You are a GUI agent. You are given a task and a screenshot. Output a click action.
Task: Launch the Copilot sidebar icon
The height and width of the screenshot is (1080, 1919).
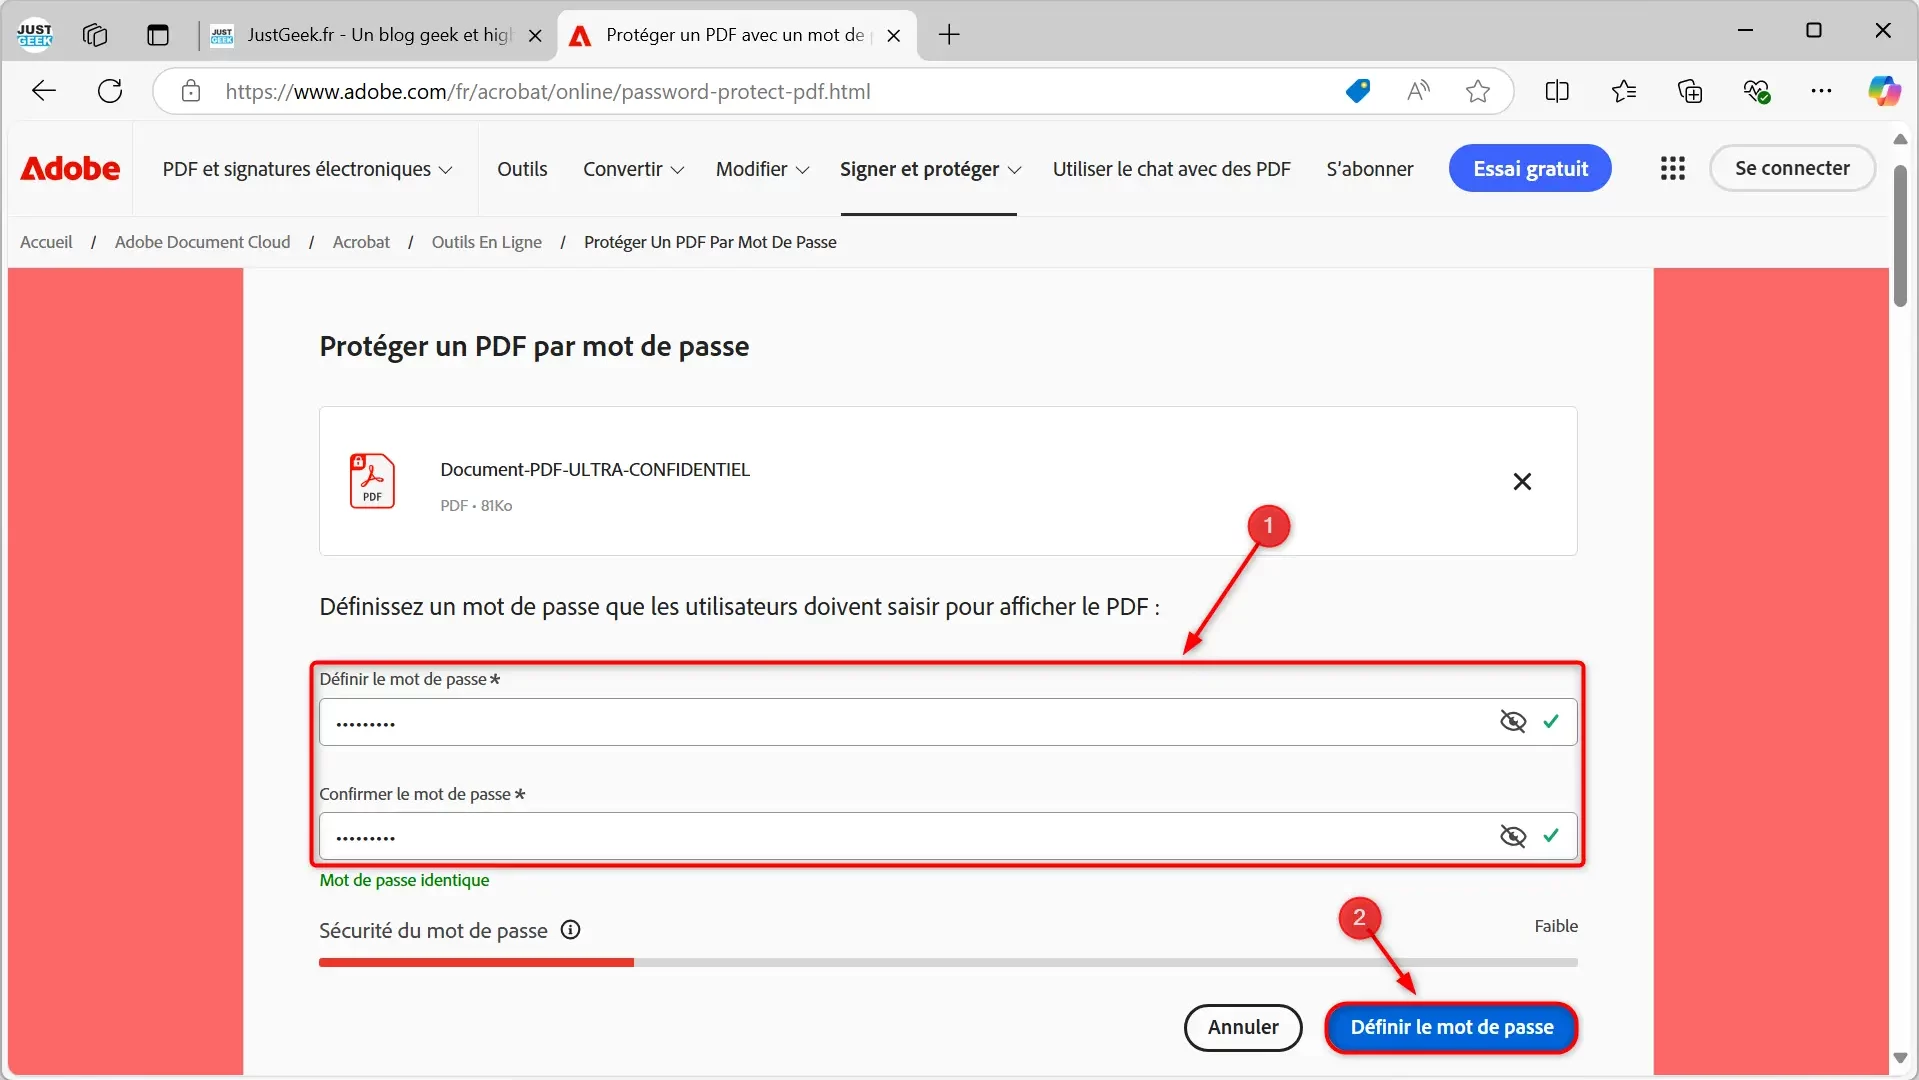(1884, 91)
